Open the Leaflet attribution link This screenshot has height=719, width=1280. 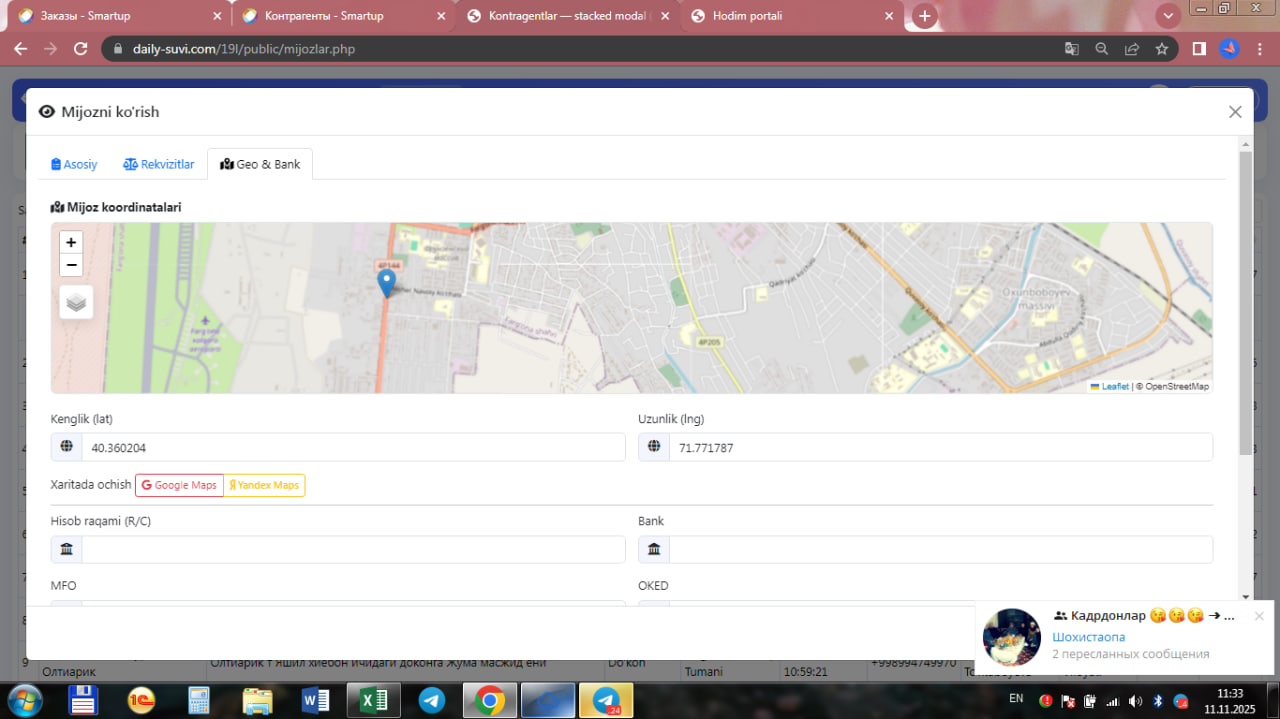tap(1114, 386)
